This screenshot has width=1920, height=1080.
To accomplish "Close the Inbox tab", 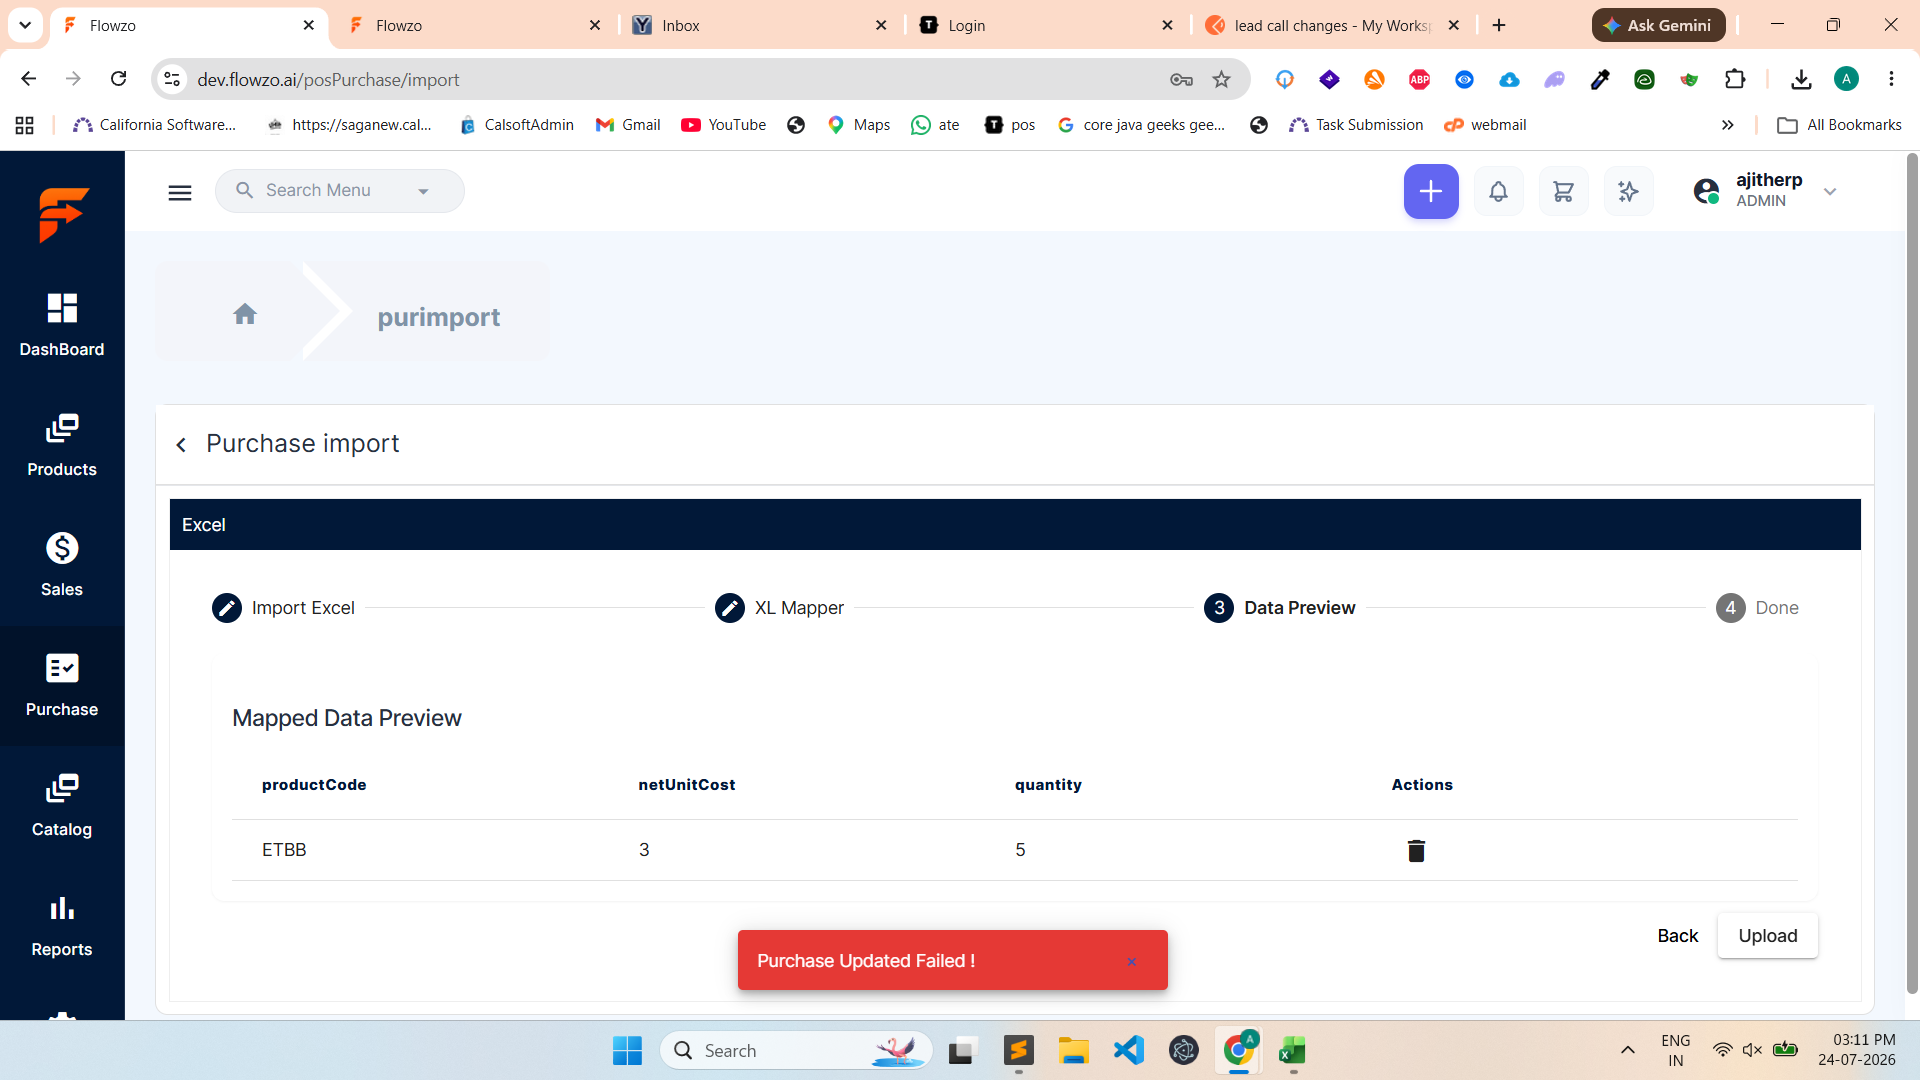I will (881, 25).
